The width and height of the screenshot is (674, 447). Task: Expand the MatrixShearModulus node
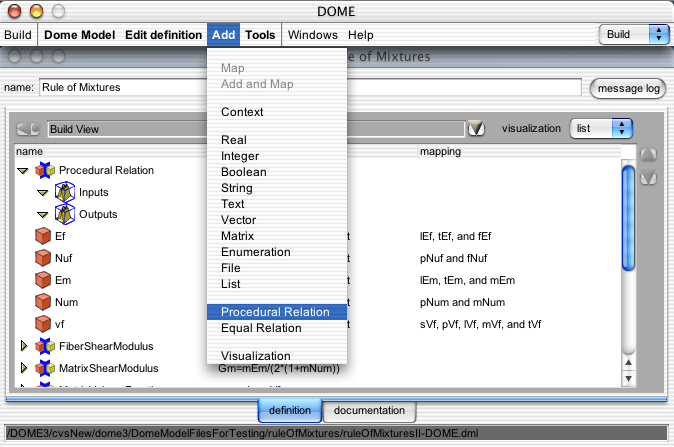point(24,367)
